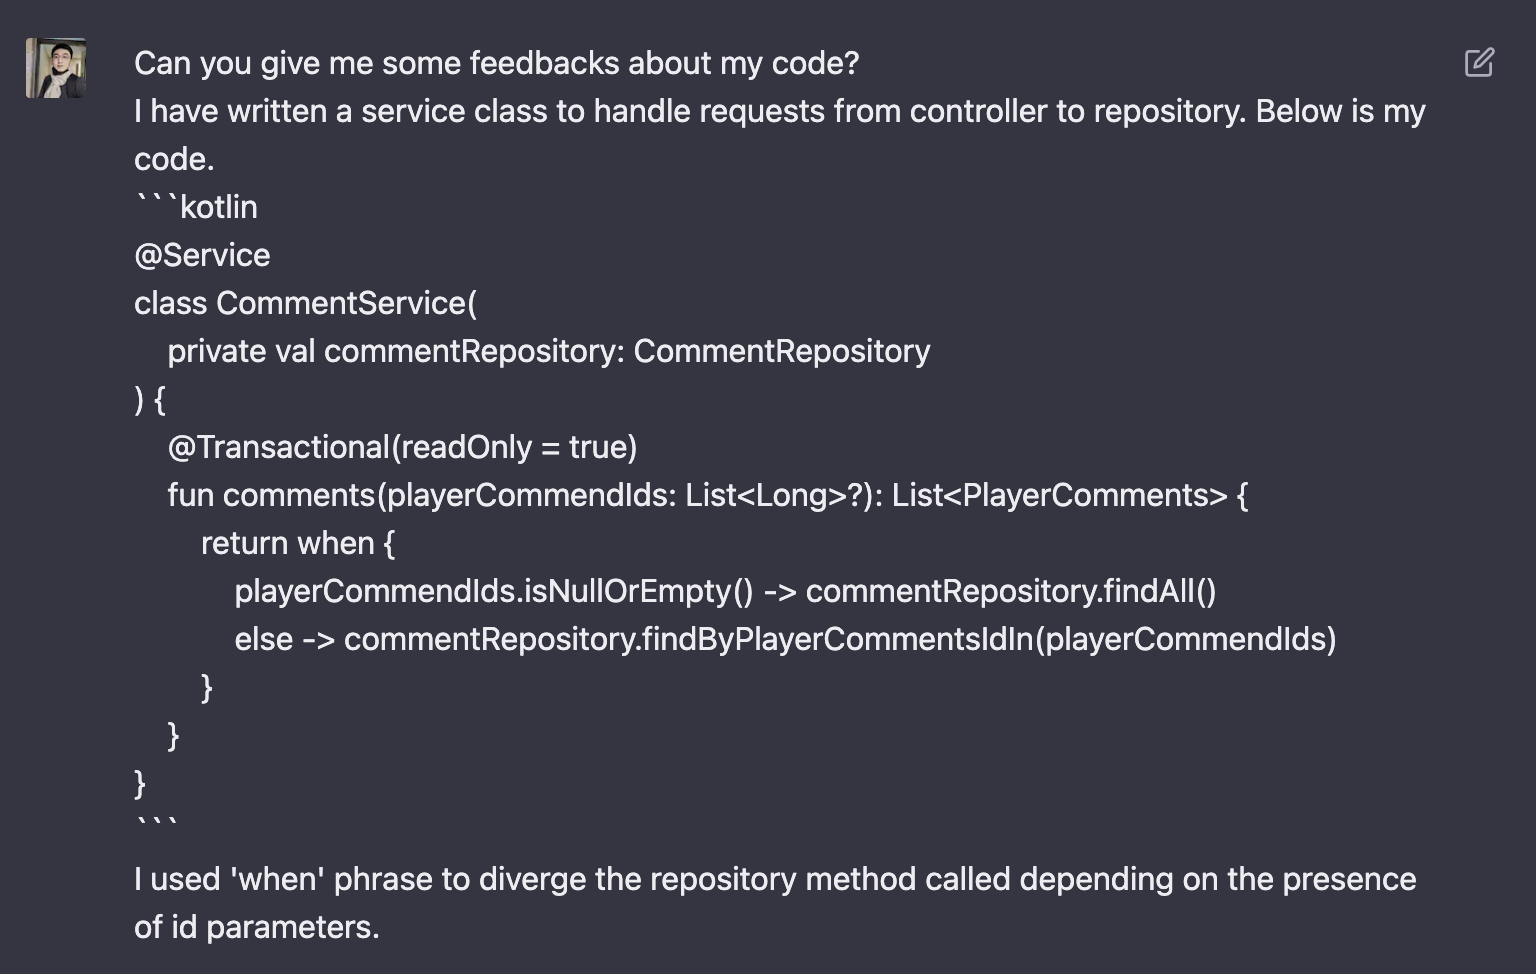Click the text 'of id parameters.'
The width and height of the screenshot is (1536, 974).
[x=257, y=927]
